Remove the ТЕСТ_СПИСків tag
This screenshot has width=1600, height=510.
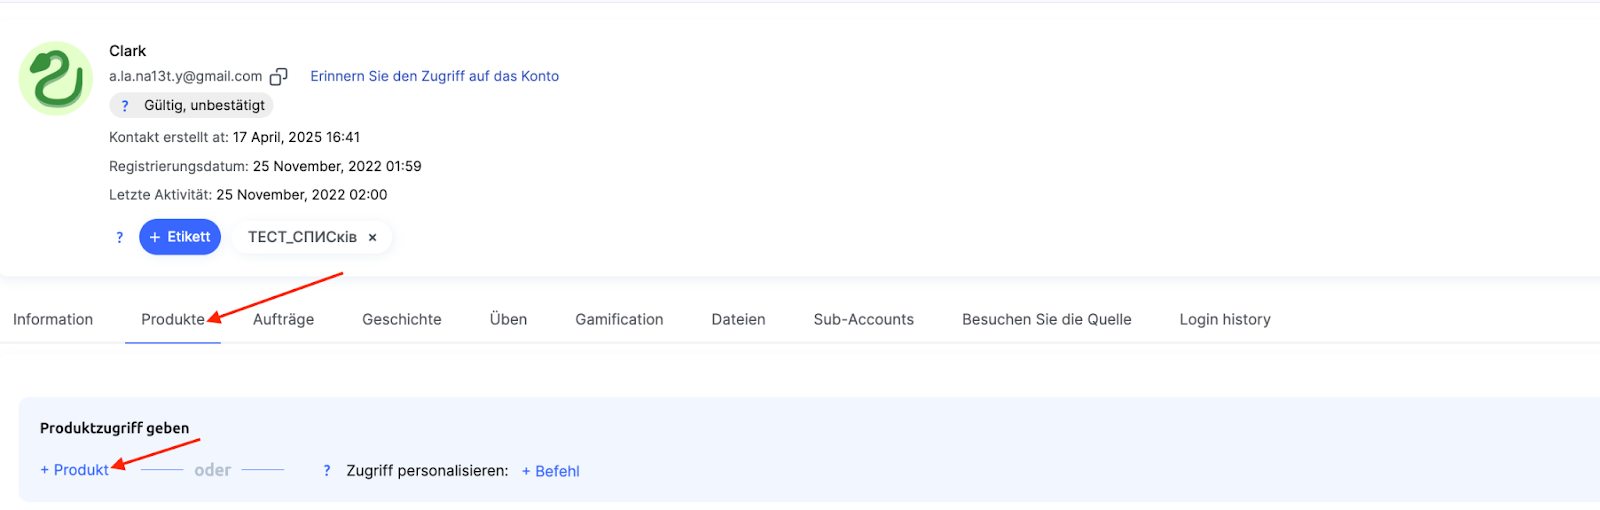tap(373, 238)
